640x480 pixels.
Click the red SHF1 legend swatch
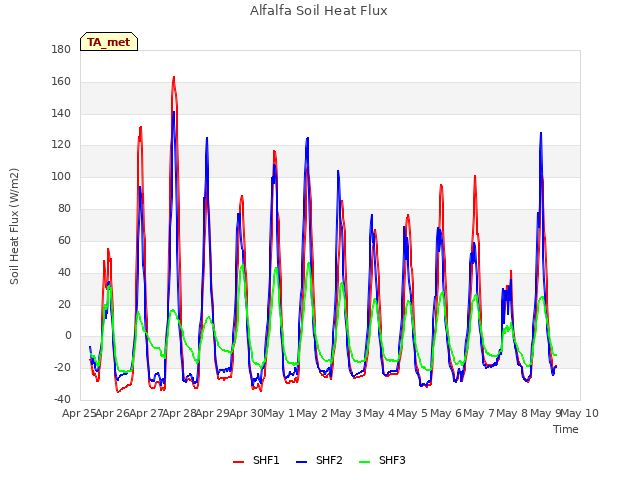coord(238,462)
